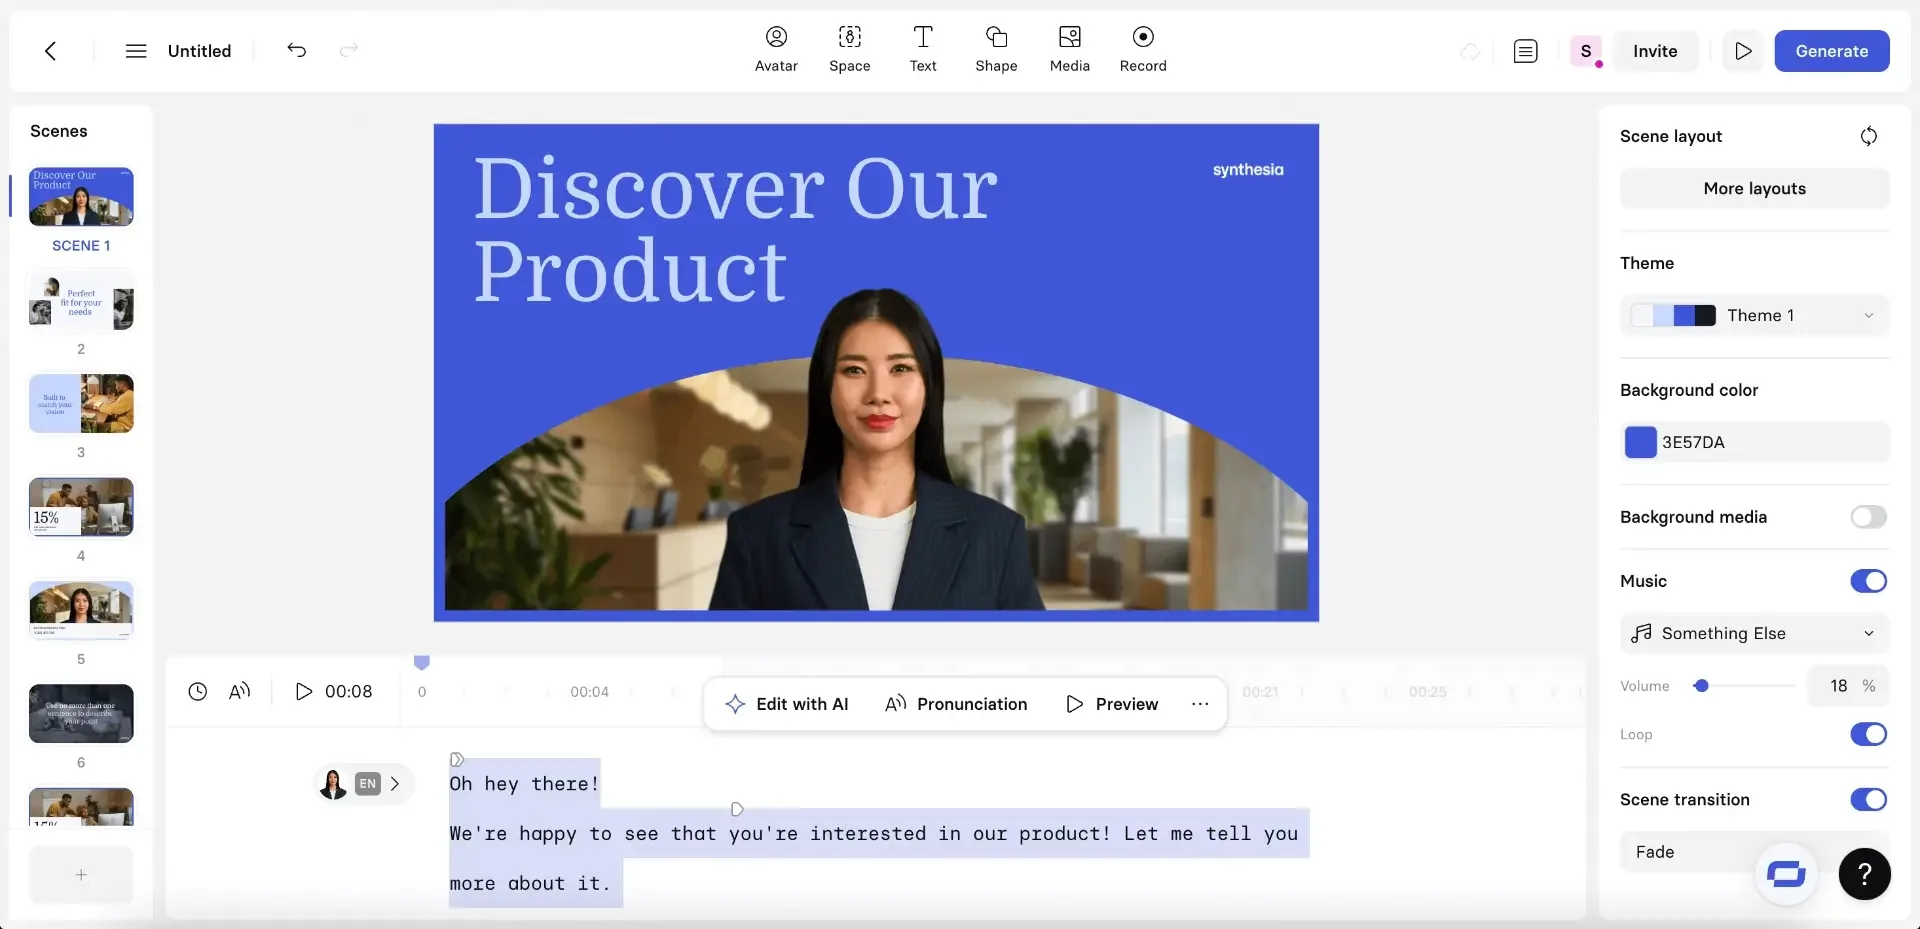Open the hamburger menu
Image resolution: width=1920 pixels, height=929 pixels.
click(x=136, y=51)
